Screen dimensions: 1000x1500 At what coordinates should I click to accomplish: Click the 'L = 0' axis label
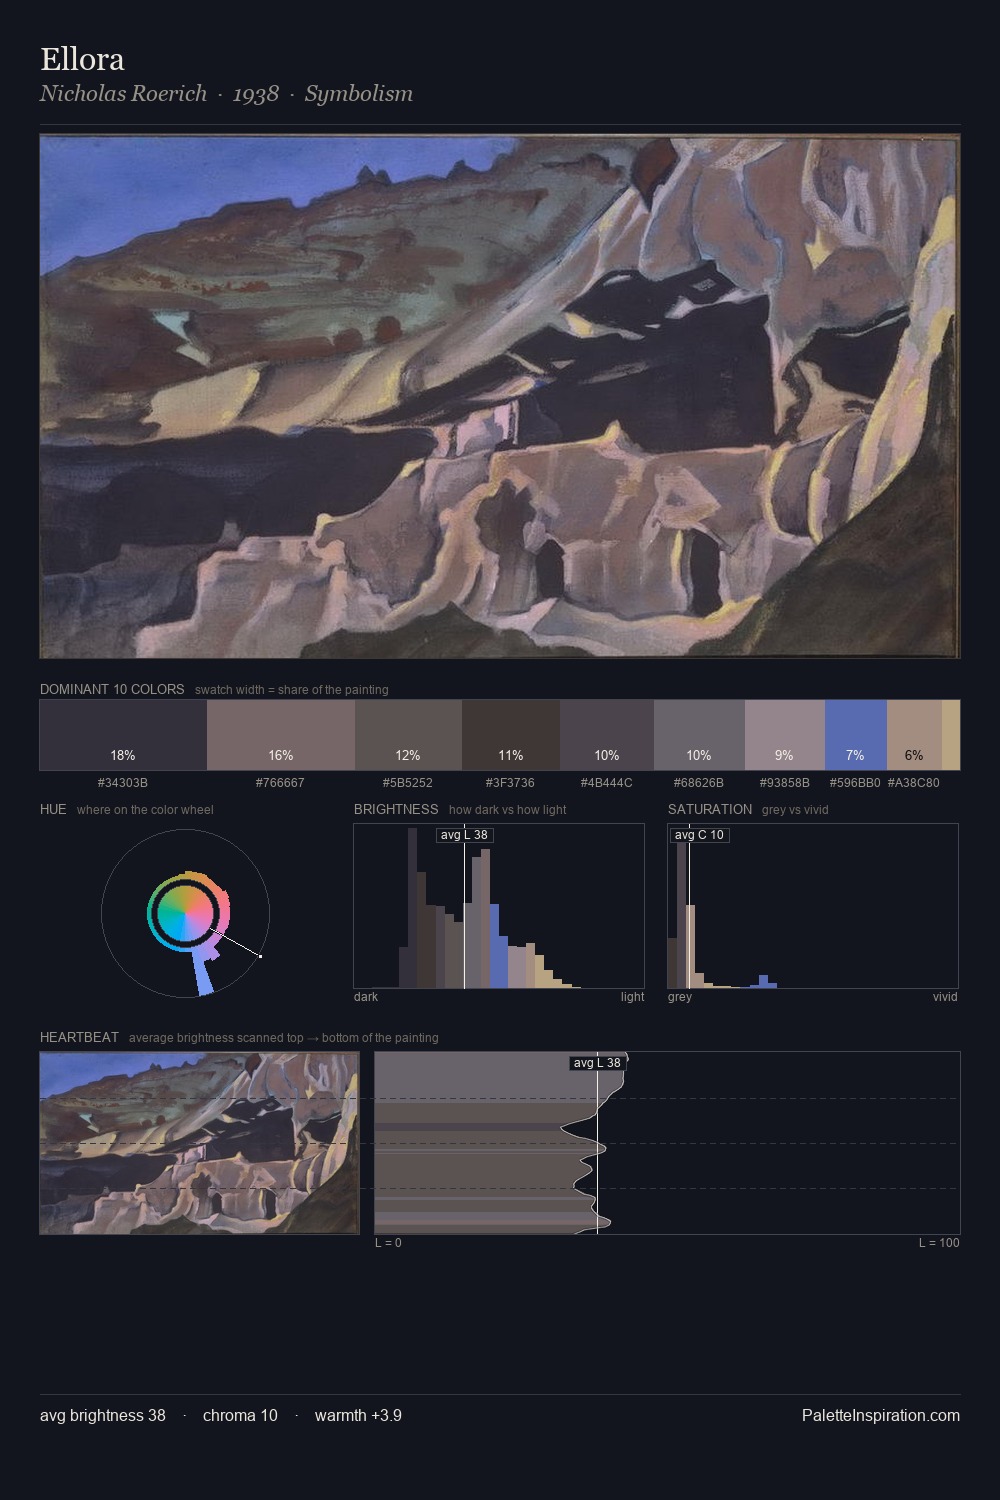pyautogui.click(x=388, y=1243)
